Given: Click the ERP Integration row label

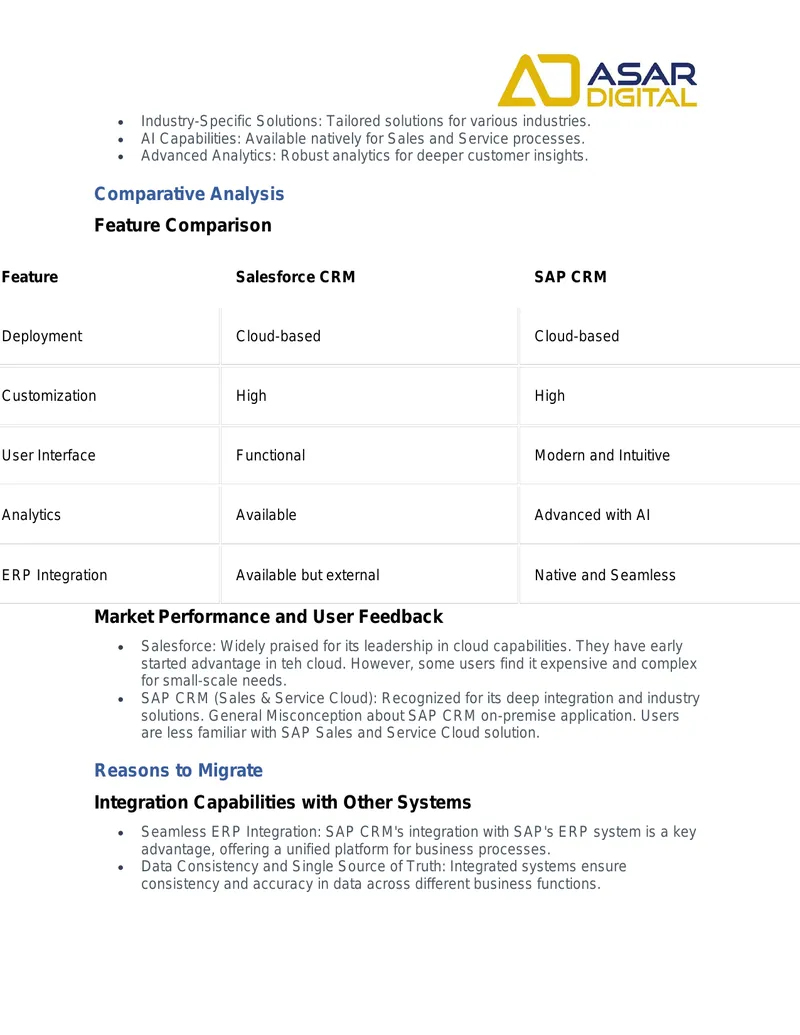Looking at the screenshot, I should pyautogui.click(x=54, y=575).
